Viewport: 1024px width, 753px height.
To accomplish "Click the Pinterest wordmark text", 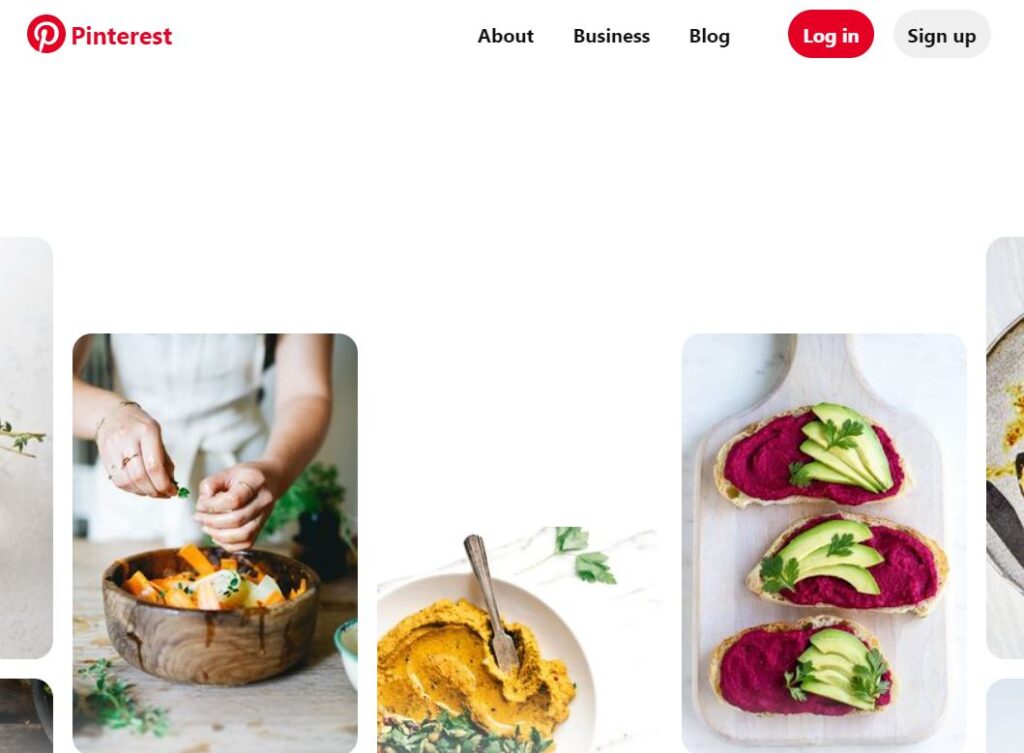I will click(121, 36).
